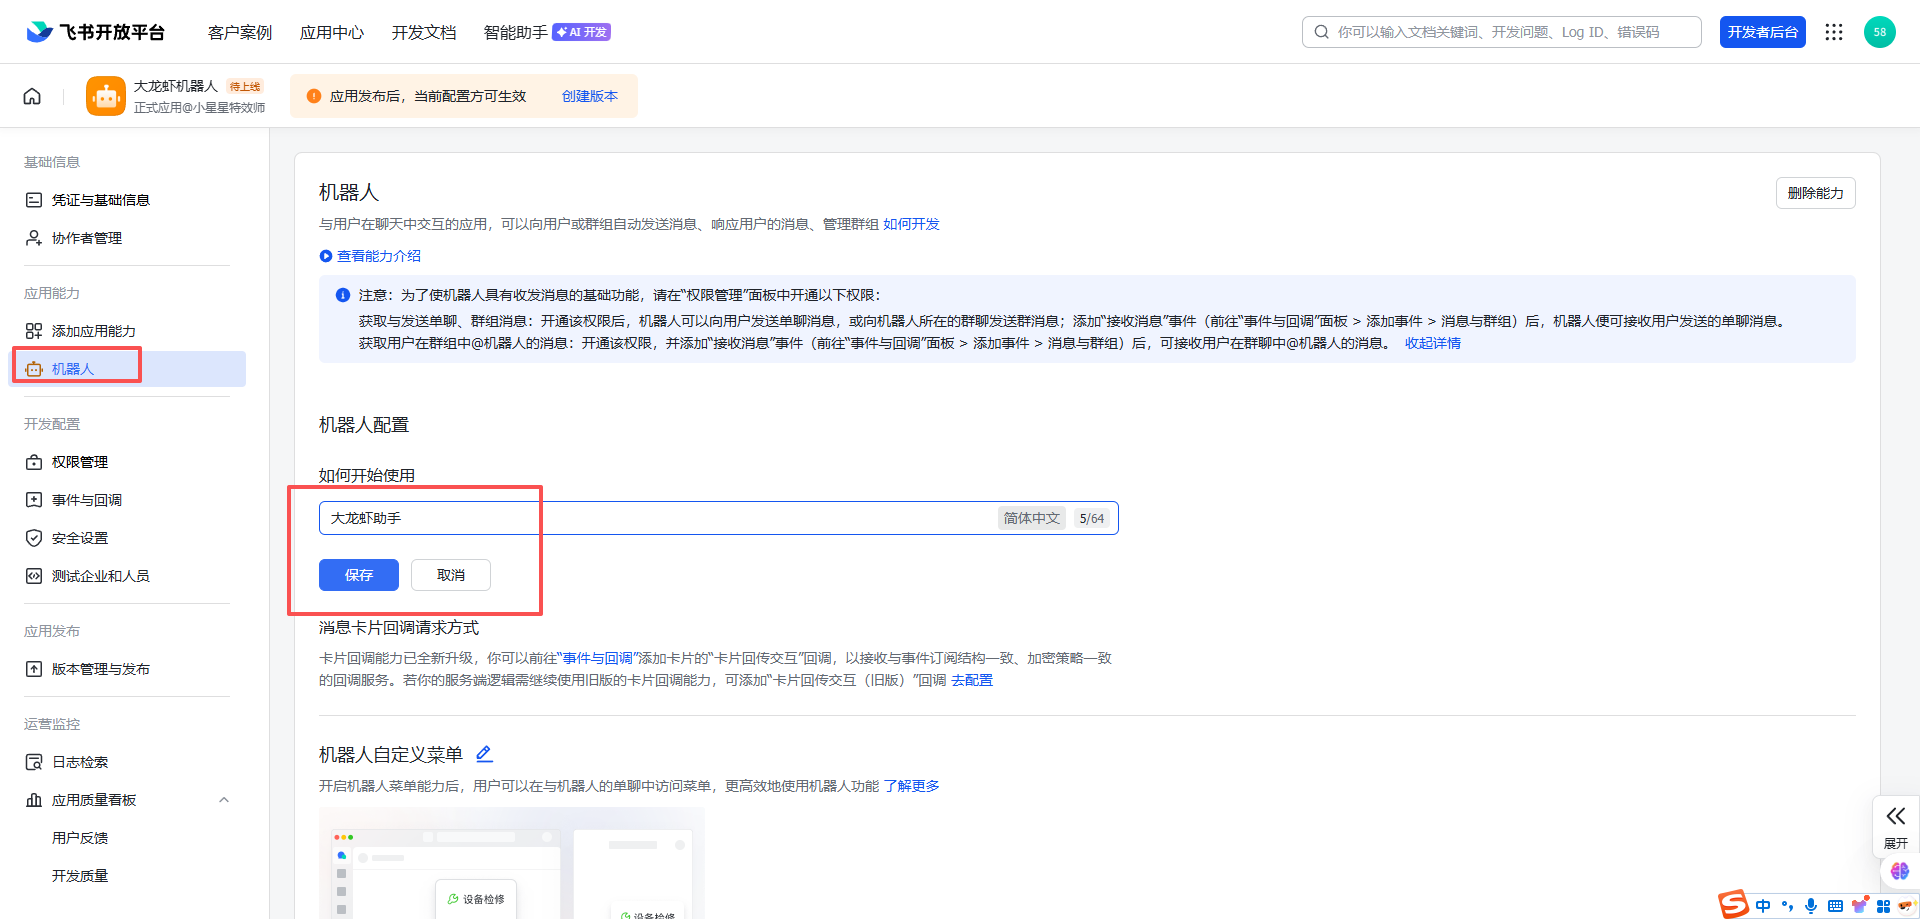Click the pencil icon beside 机器人自定义菜单
The height and width of the screenshot is (919, 1920).
[x=484, y=754]
